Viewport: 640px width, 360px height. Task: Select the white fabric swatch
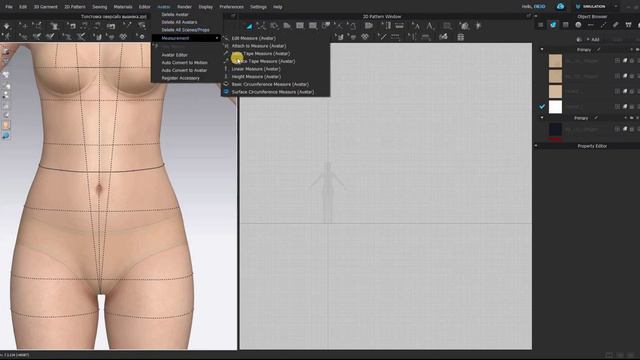tap(555, 107)
